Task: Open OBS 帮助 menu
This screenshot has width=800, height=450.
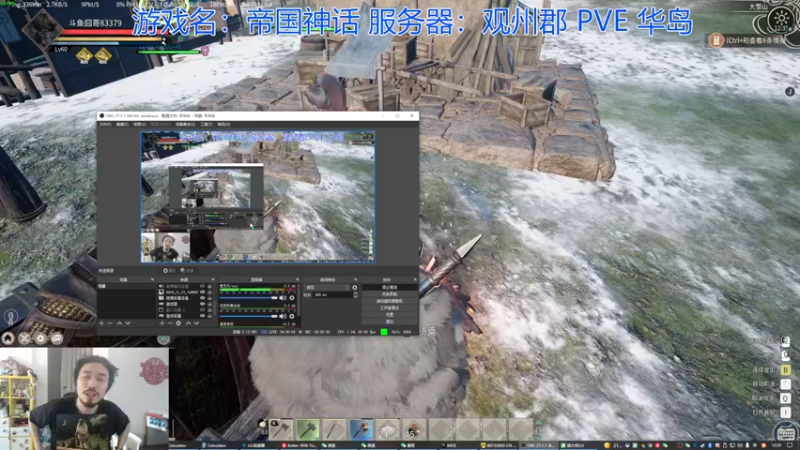Action: (x=223, y=124)
